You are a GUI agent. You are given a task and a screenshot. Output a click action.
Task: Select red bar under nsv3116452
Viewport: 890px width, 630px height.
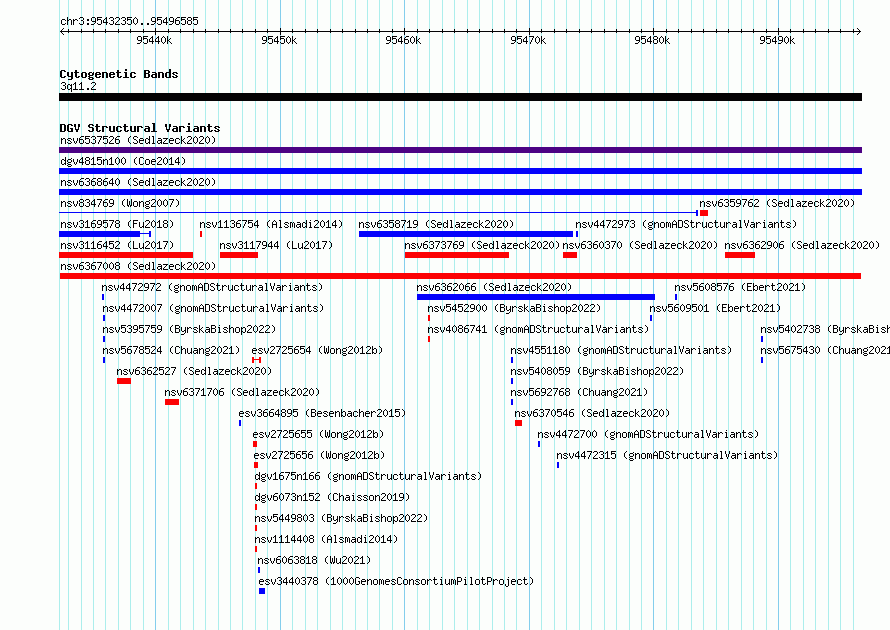(x=126, y=255)
